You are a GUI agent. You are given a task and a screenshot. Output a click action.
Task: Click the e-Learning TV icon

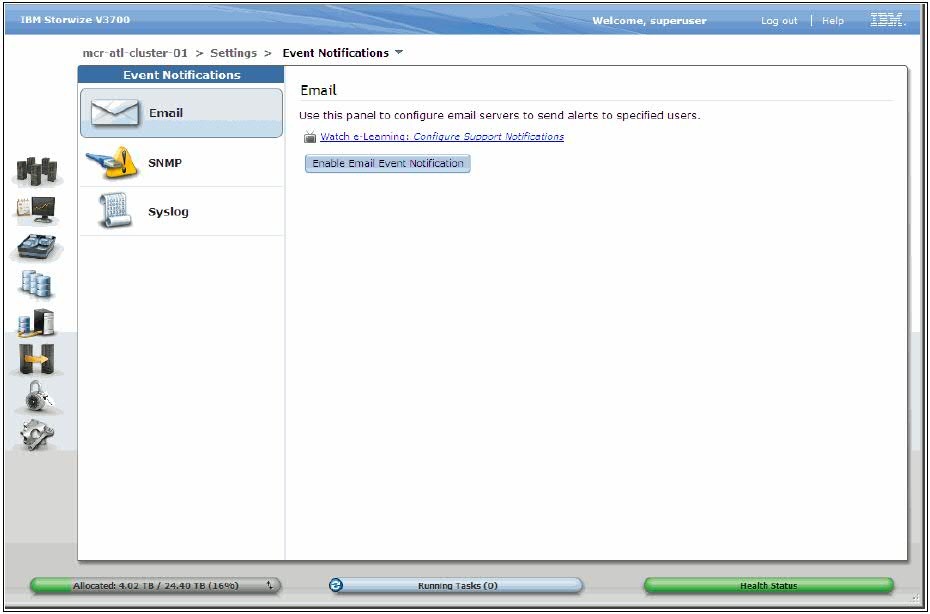tap(310, 137)
